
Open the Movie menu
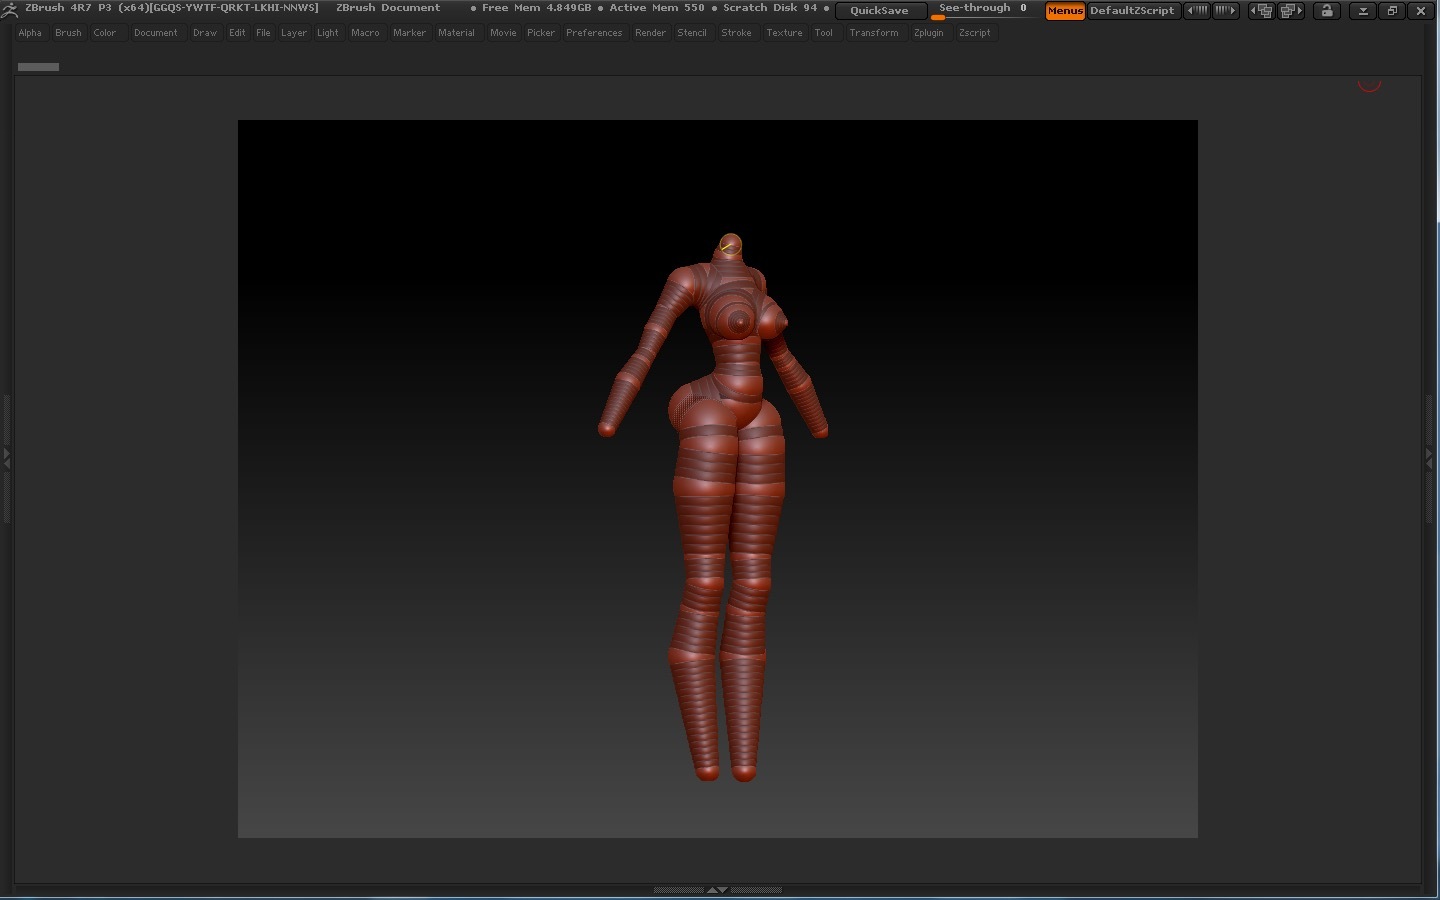(503, 33)
